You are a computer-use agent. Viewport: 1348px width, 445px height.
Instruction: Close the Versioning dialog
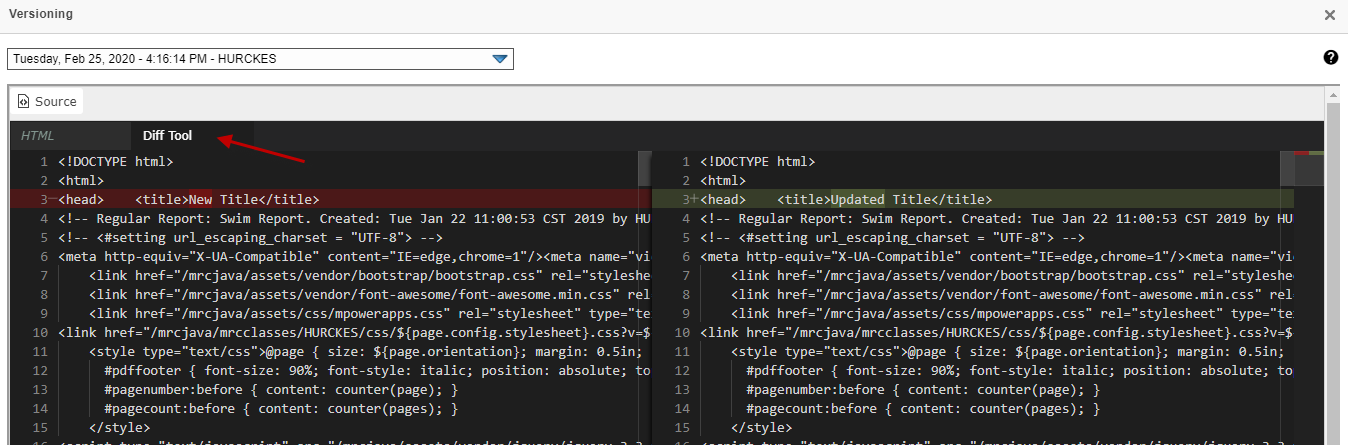(1329, 15)
